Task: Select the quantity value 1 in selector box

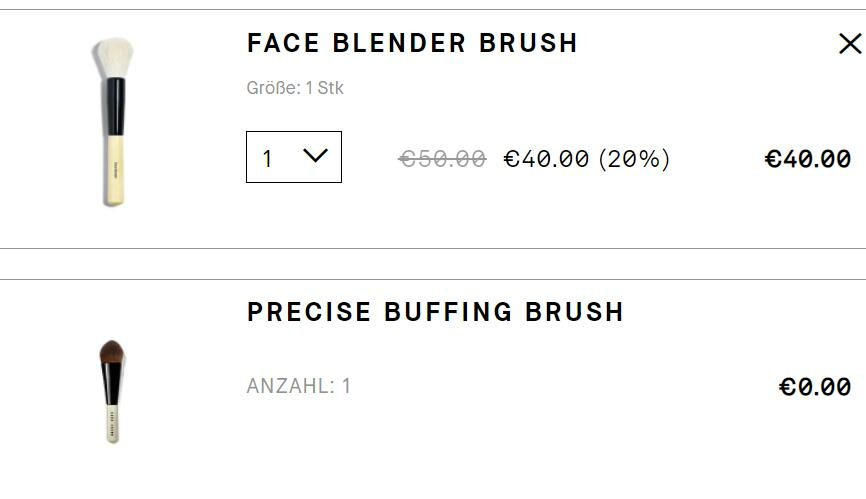Action: coord(267,159)
